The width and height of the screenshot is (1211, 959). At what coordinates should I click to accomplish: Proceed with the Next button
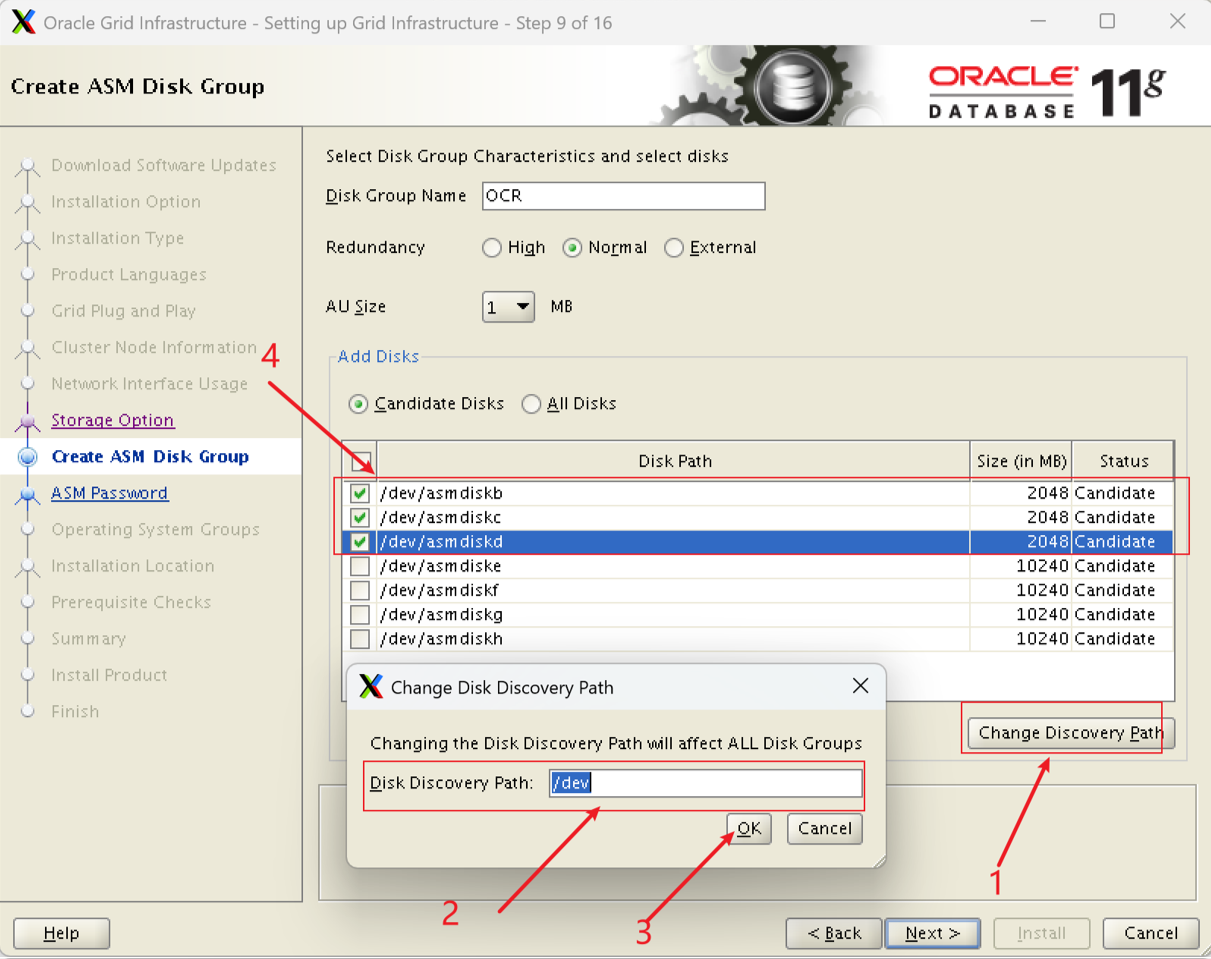[x=933, y=933]
